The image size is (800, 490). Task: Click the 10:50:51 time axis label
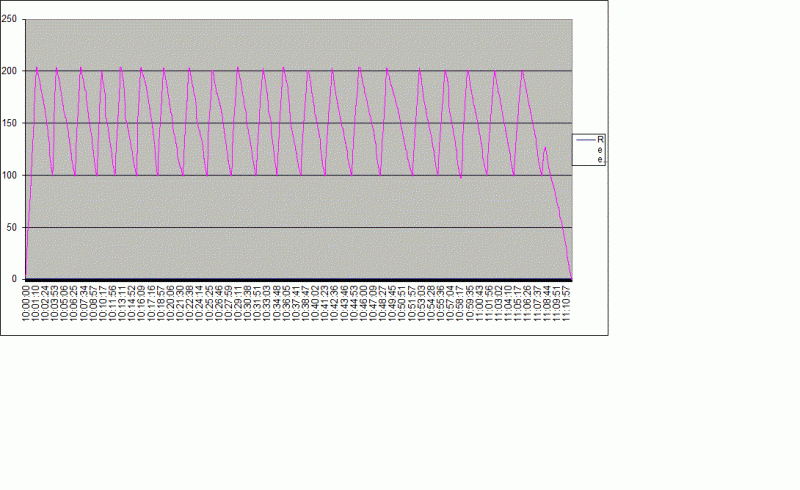coord(402,303)
